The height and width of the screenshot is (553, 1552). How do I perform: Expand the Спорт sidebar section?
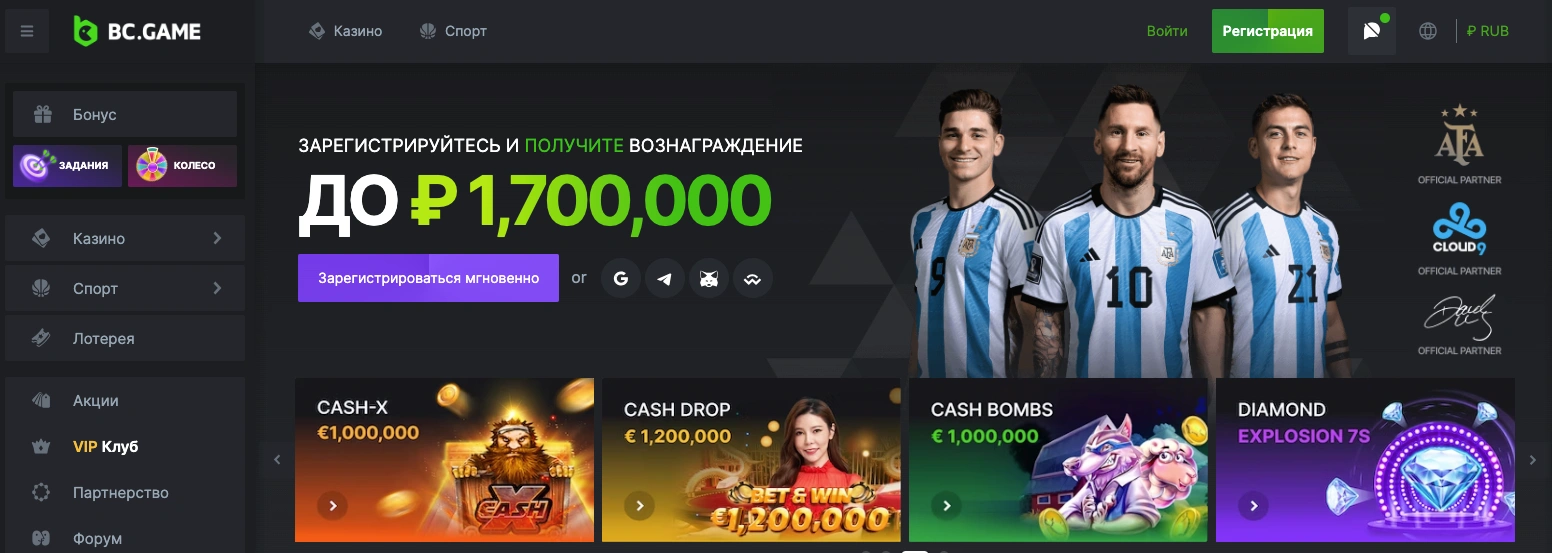[125, 289]
